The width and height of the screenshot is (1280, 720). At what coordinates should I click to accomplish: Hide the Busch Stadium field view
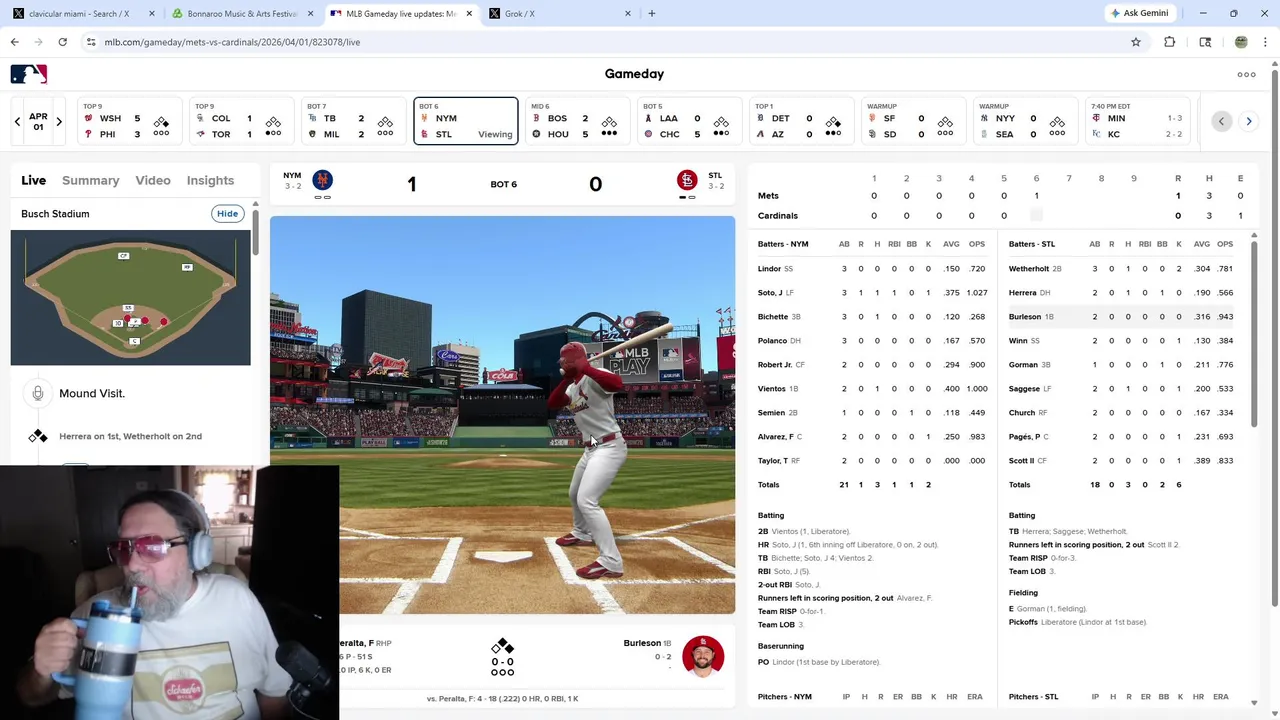click(x=227, y=214)
